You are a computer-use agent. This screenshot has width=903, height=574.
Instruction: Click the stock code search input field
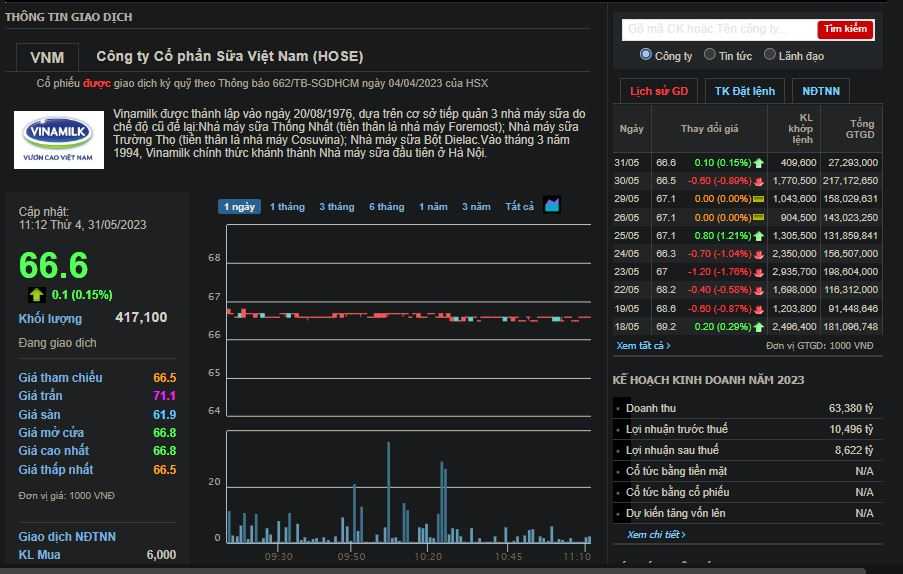click(718, 30)
